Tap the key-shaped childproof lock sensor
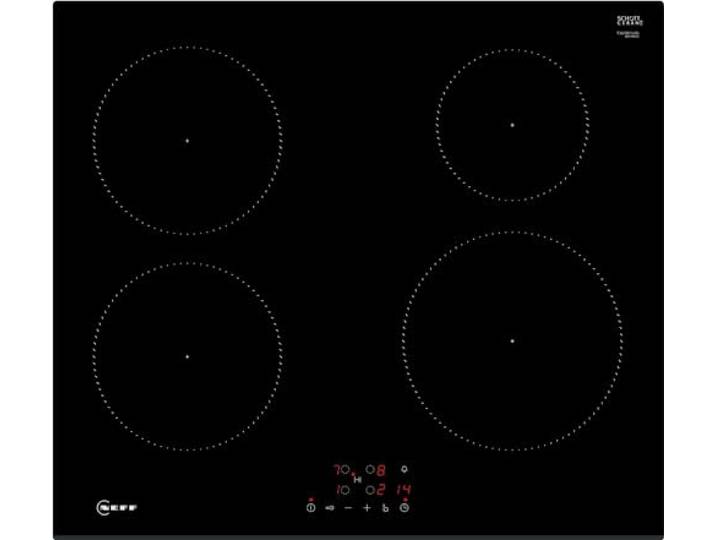 click(x=330, y=508)
